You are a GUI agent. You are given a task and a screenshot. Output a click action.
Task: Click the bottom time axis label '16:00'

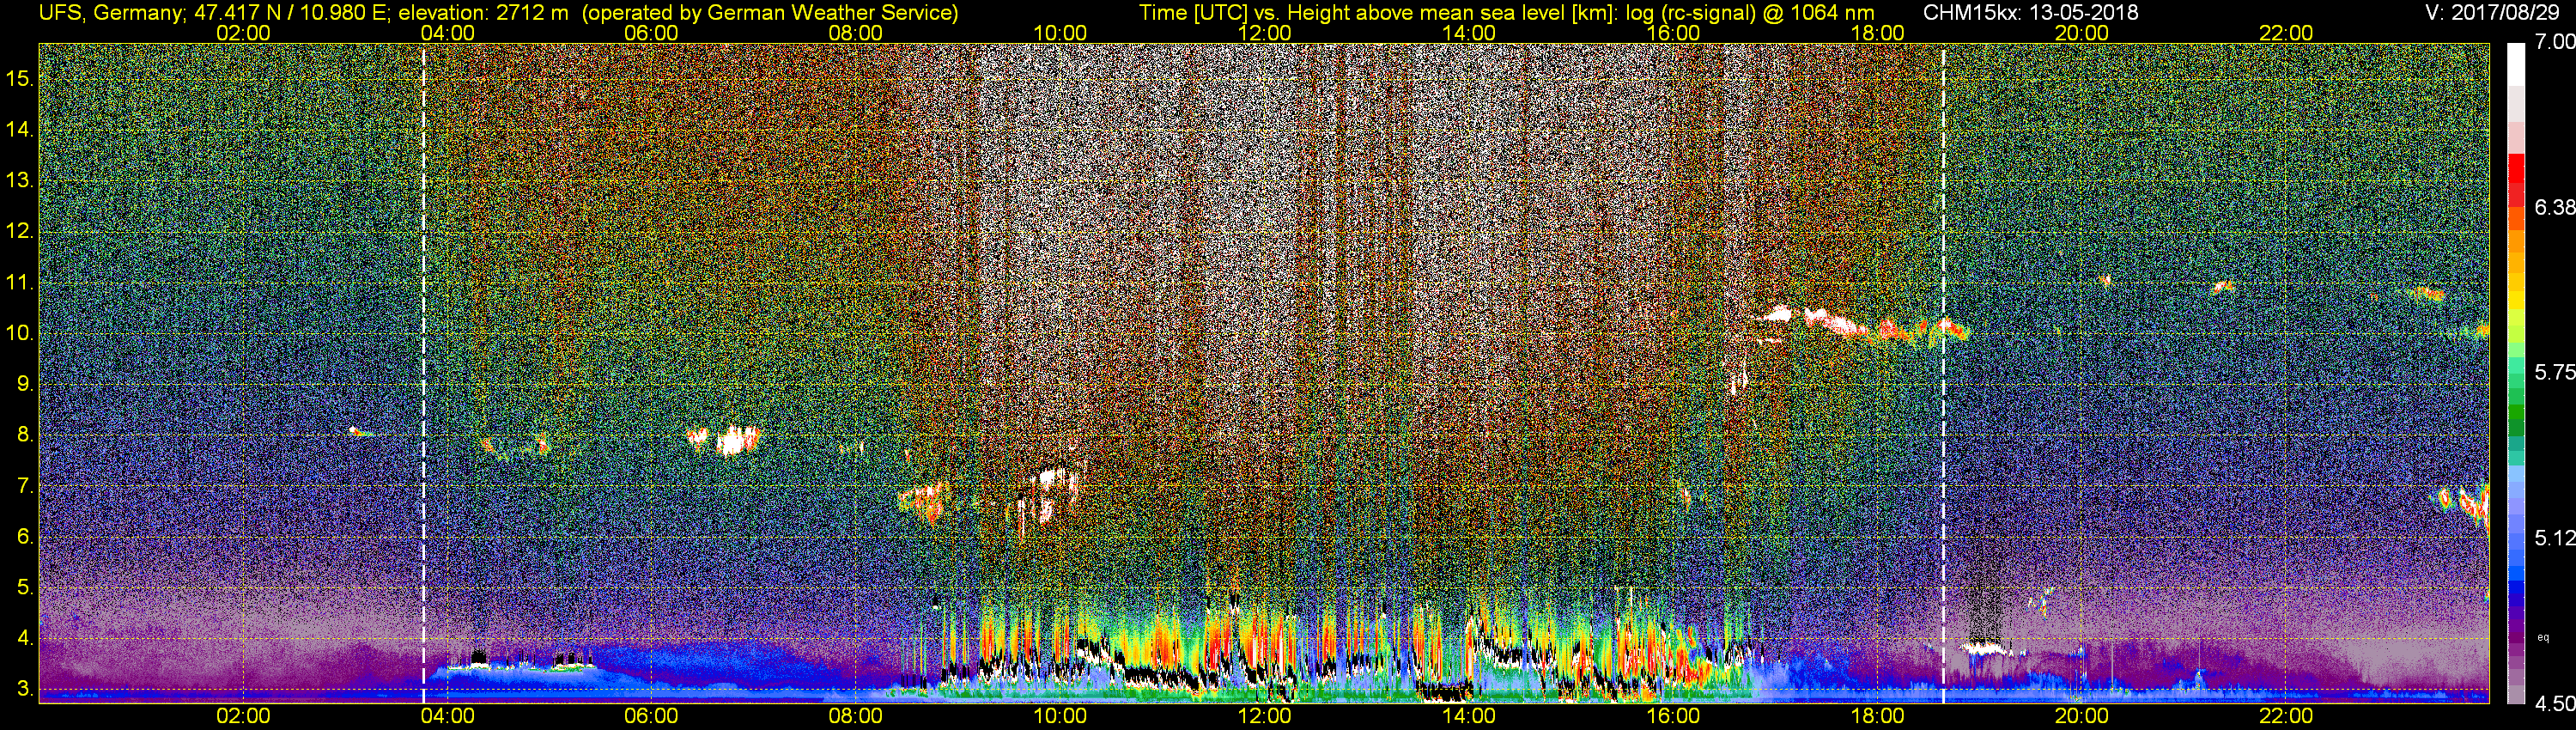click(1673, 716)
